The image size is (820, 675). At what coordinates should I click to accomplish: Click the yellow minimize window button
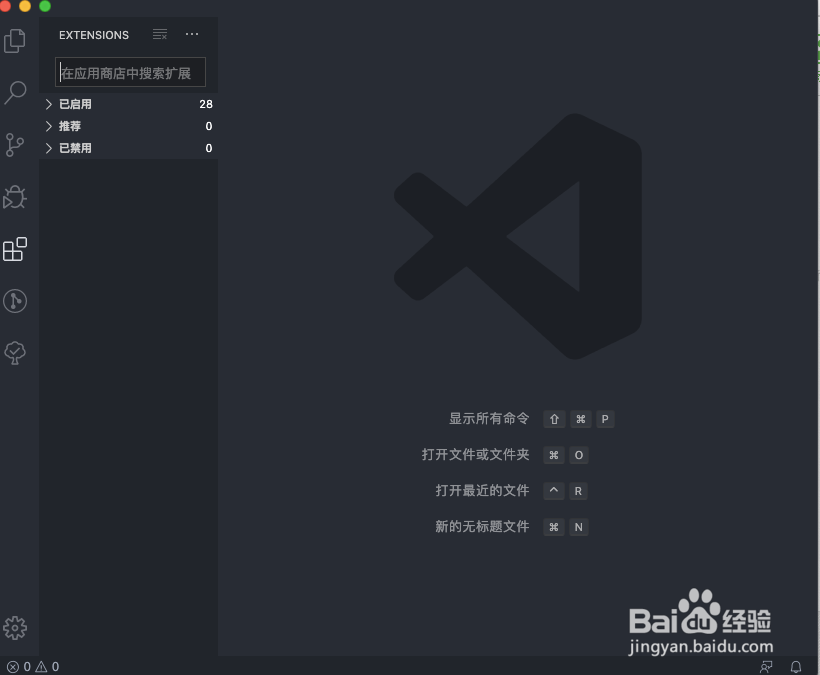click(x=25, y=6)
